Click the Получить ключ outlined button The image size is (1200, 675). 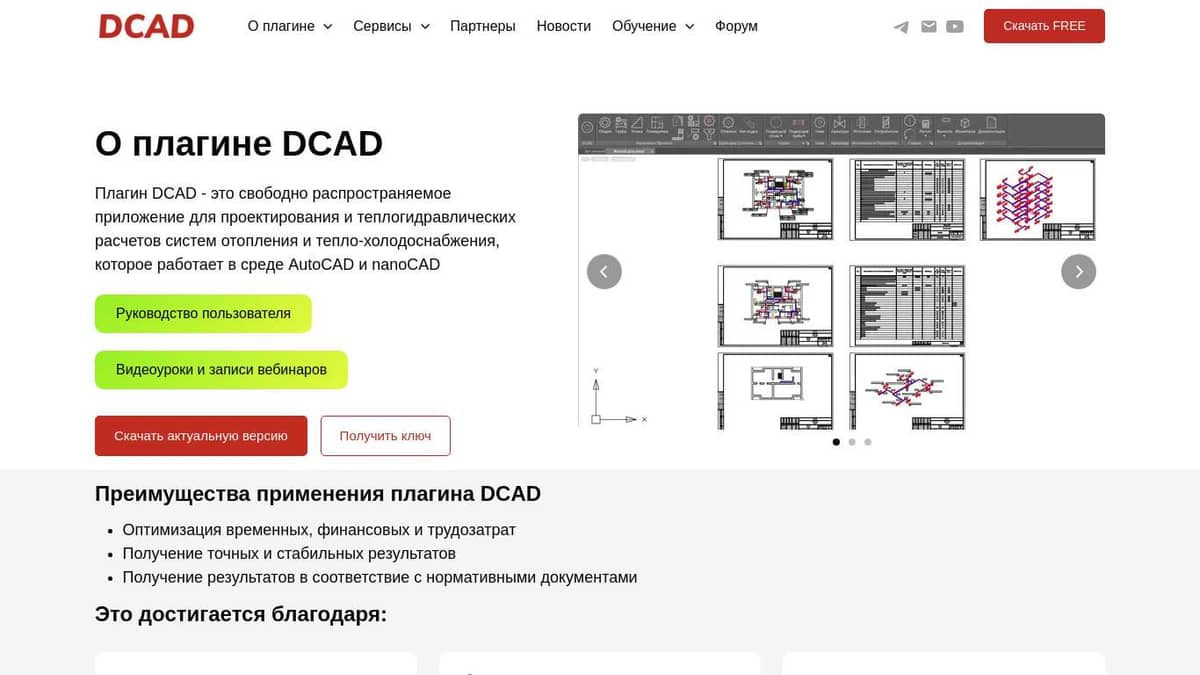click(x=385, y=435)
